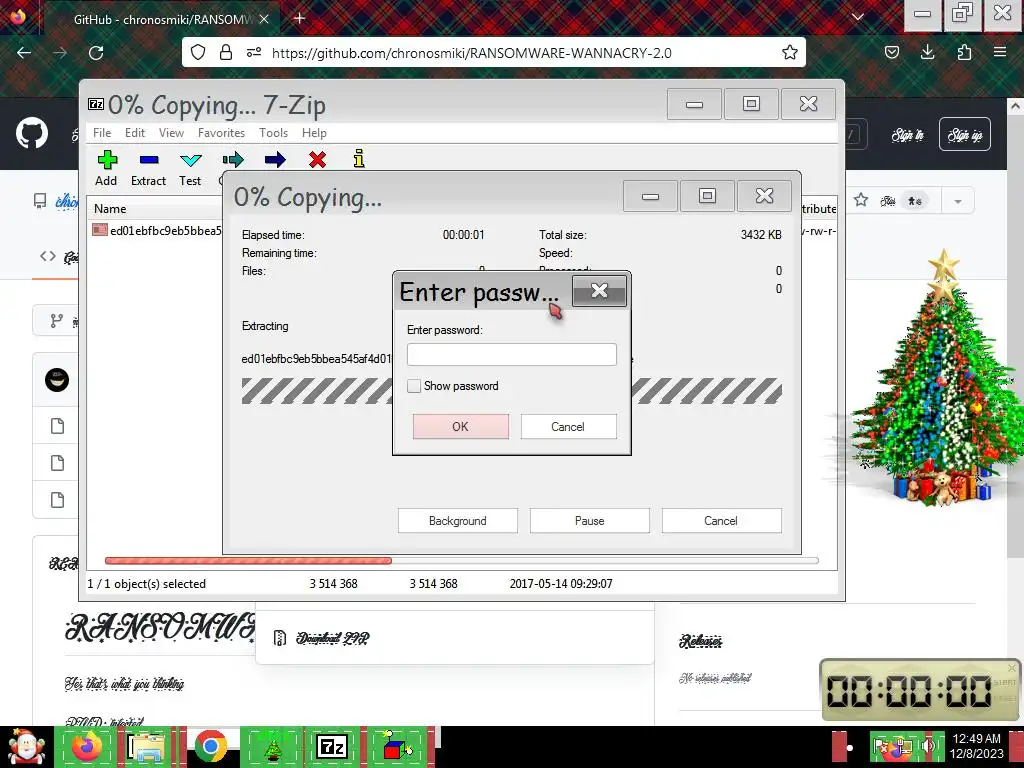Click the volume speaker tray icon
Image resolution: width=1024 pixels, height=768 pixels.
point(927,747)
